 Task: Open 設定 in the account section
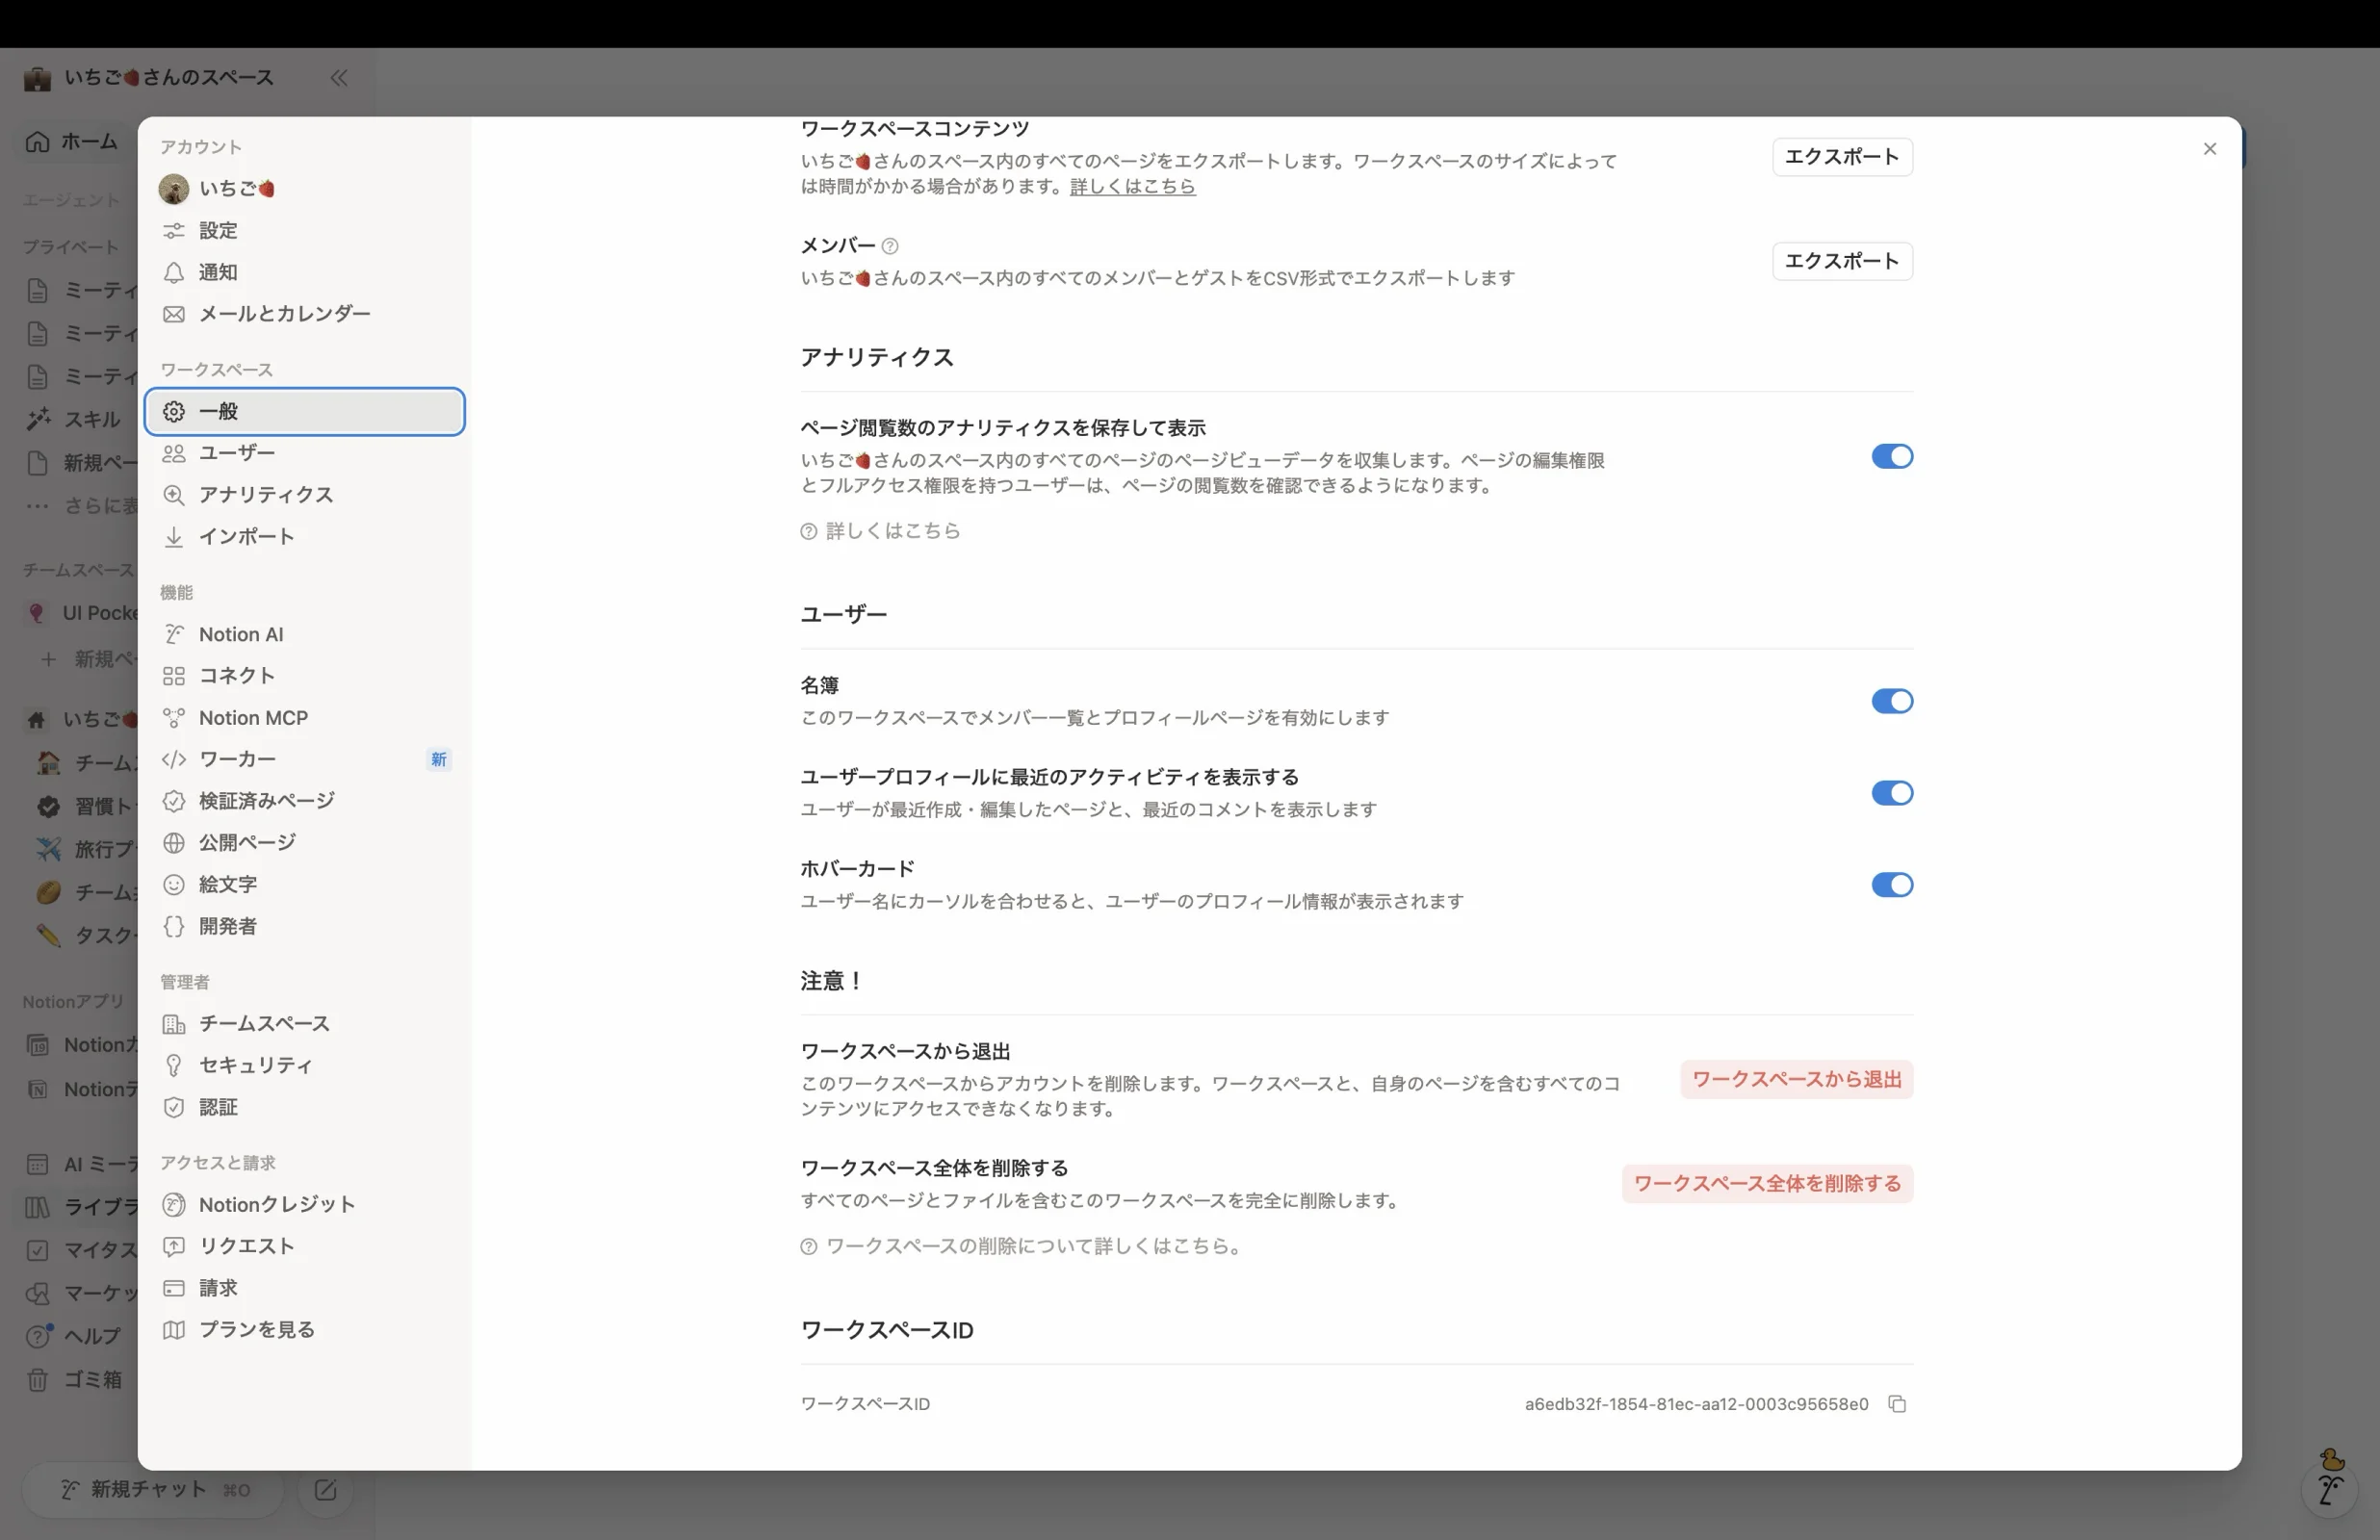[x=305, y=231]
